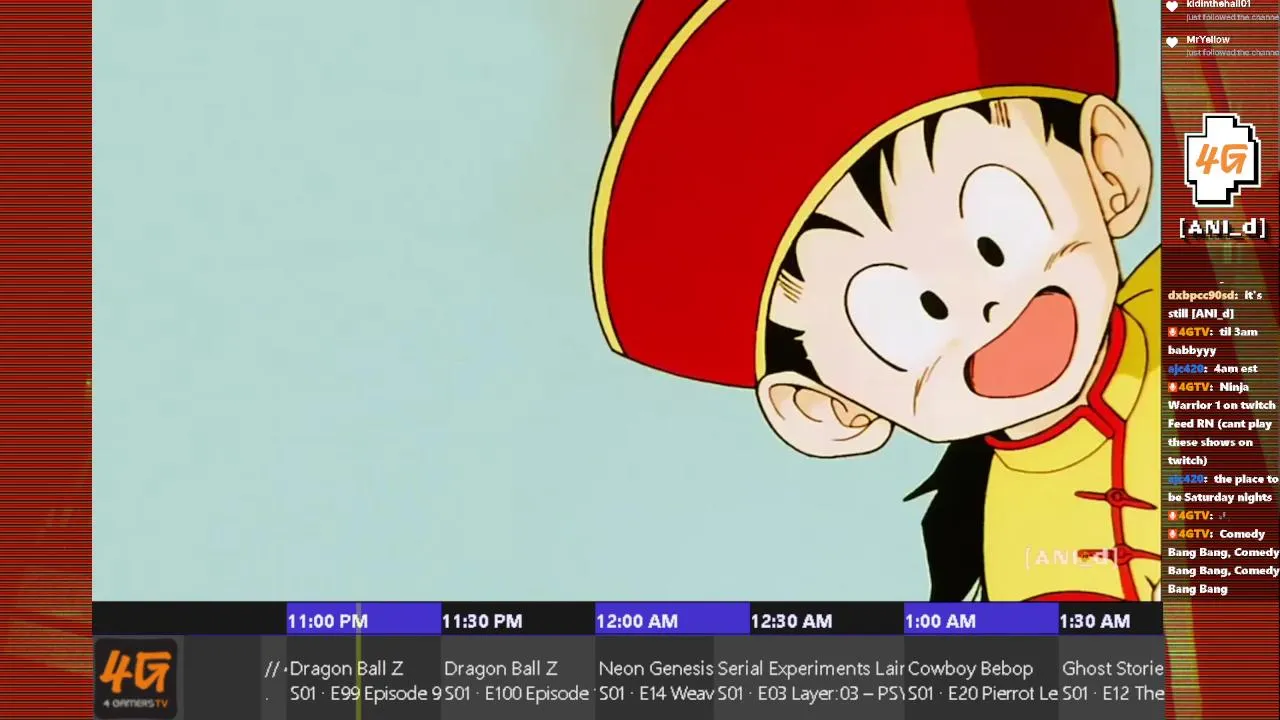Click the ajc420 name on '4am est' message
The height and width of the screenshot is (720, 1280).
click(x=1186, y=369)
